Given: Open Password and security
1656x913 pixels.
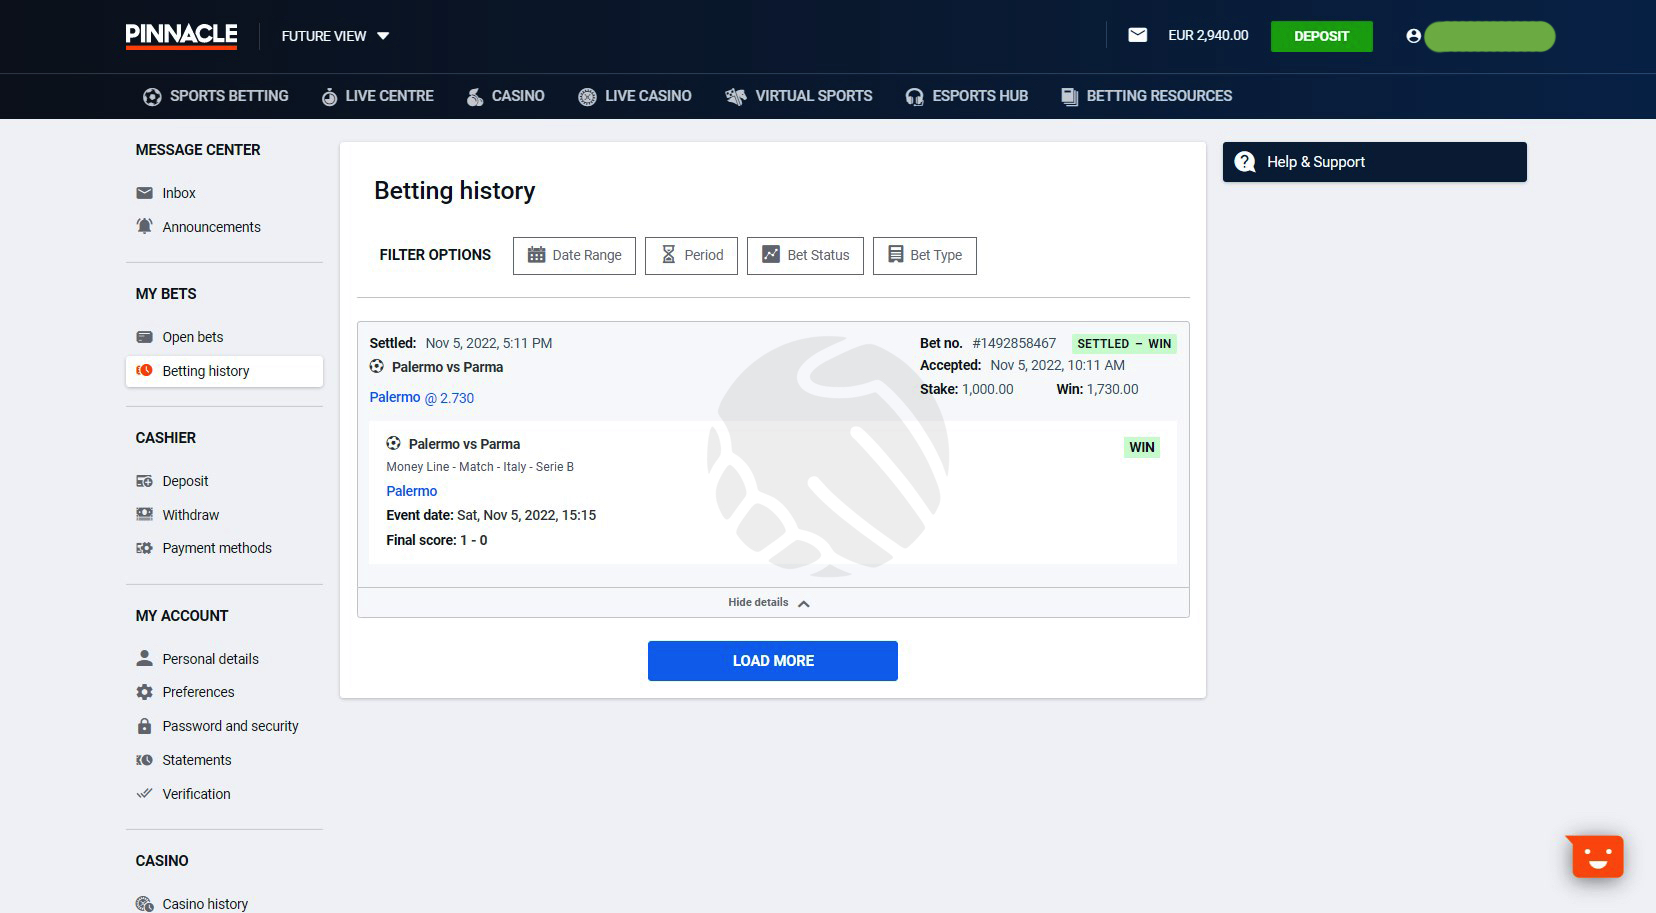Looking at the screenshot, I should tap(230, 726).
